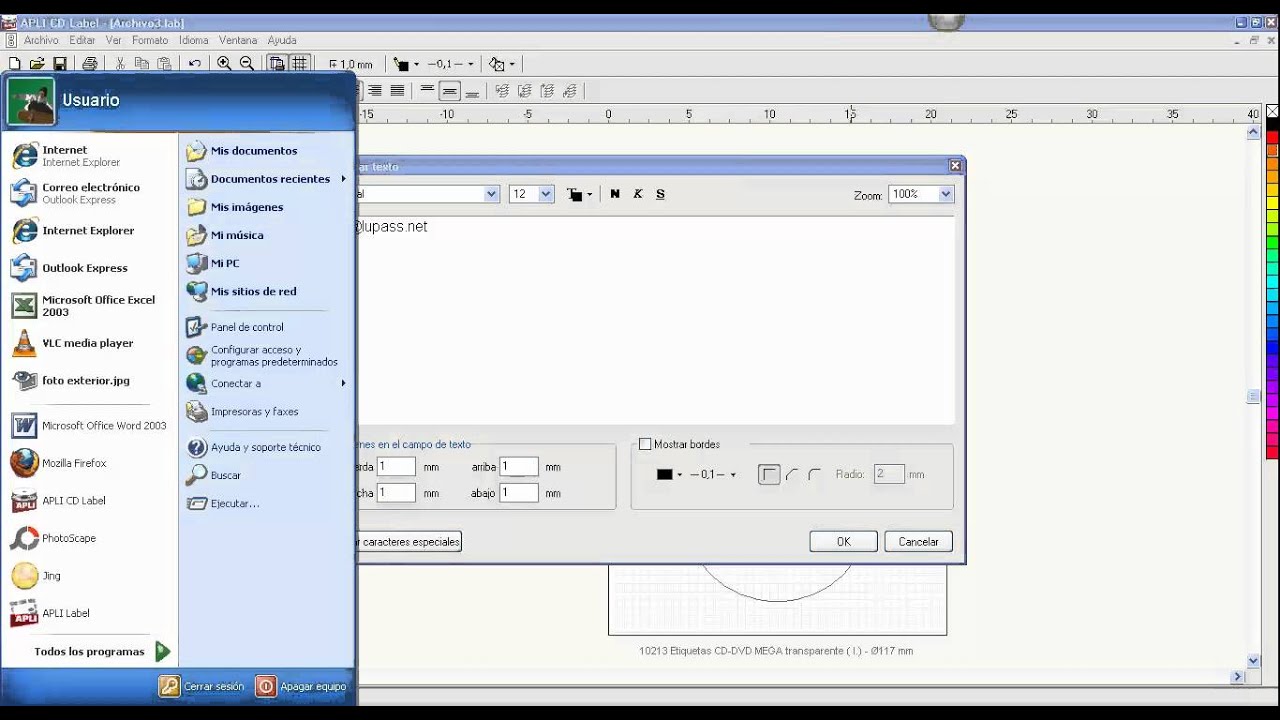Click Todos los programas
1280x720 pixels.
click(x=102, y=652)
